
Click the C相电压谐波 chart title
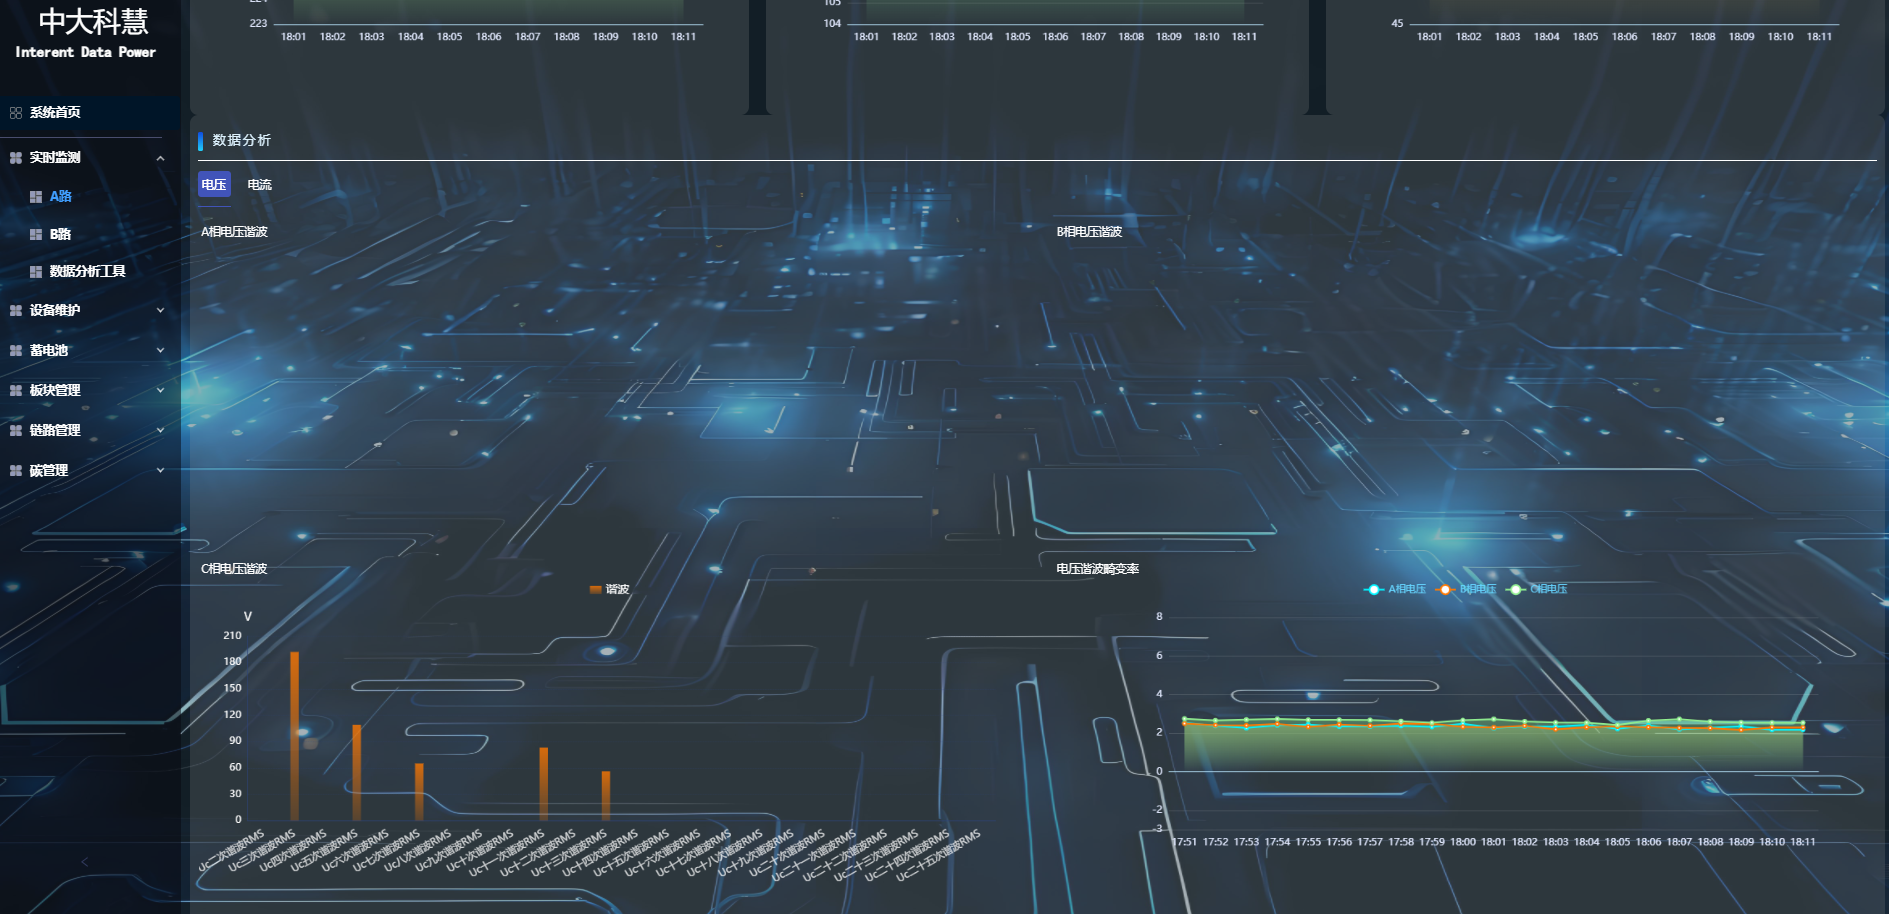[x=235, y=569]
